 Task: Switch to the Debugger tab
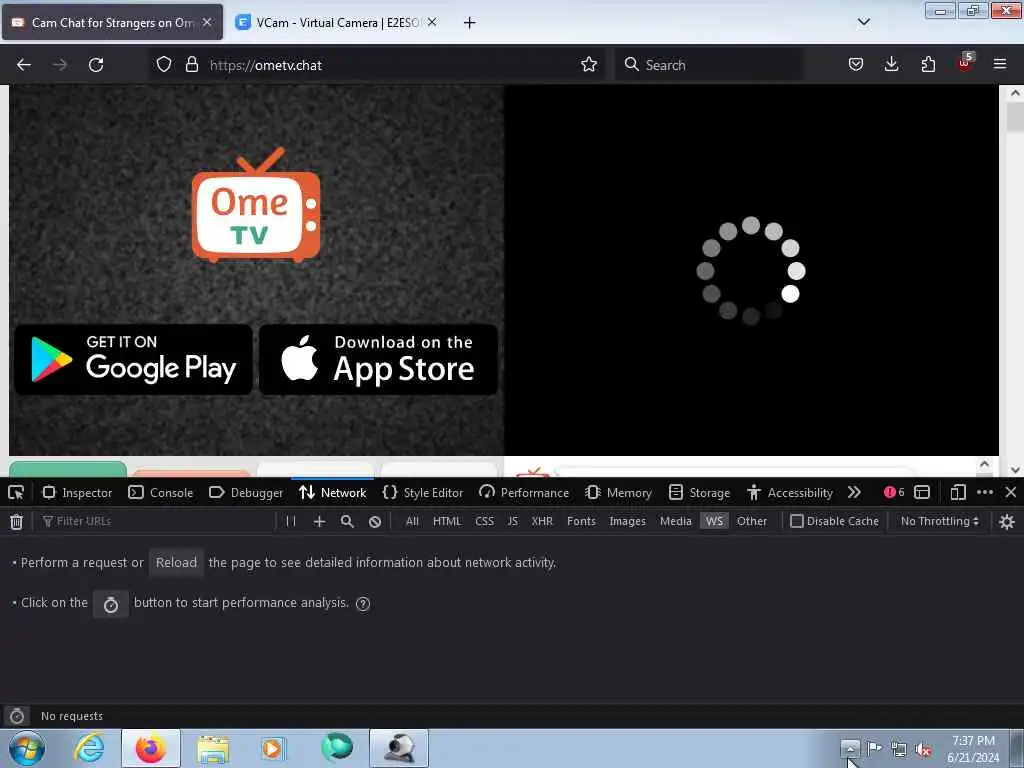246,492
